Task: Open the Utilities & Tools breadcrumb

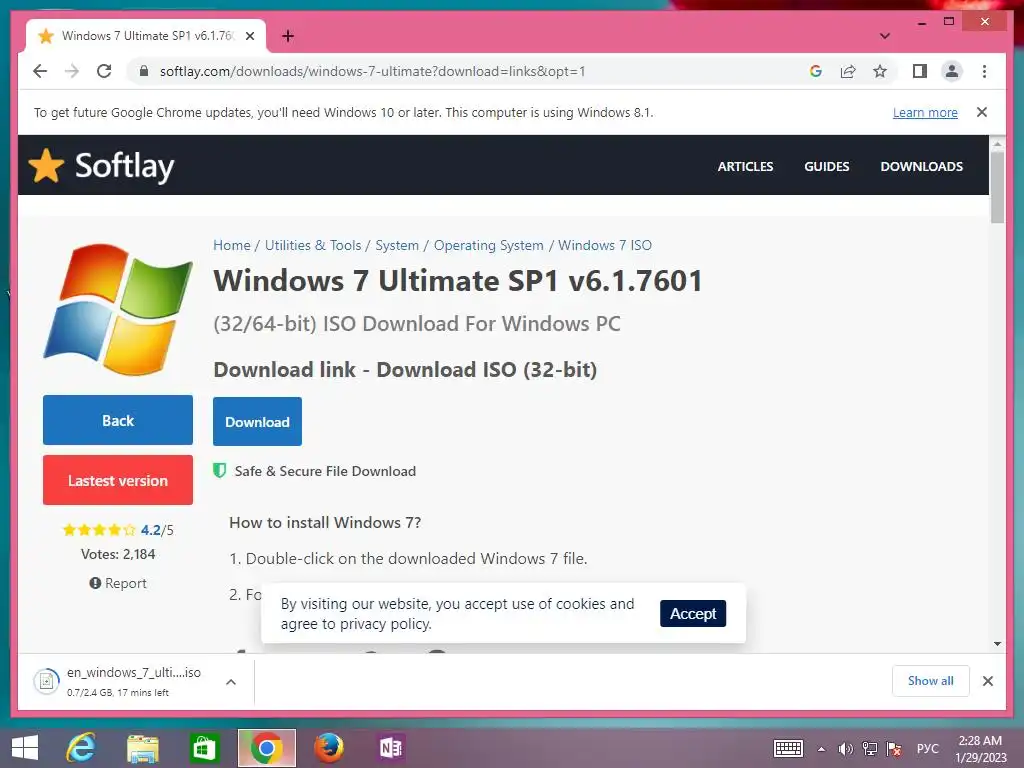Action: coord(313,246)
